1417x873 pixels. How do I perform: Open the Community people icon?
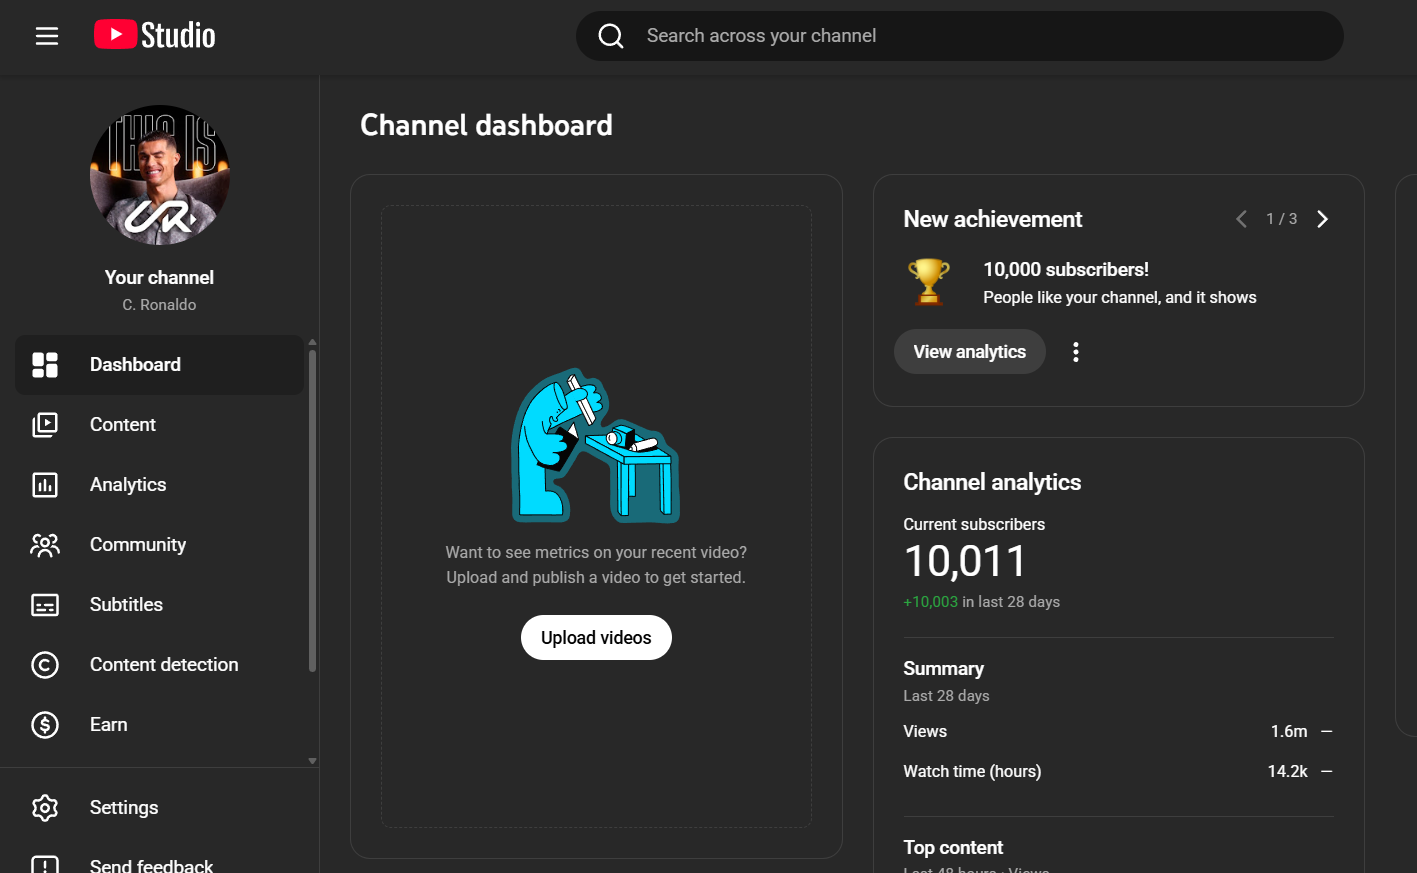point(45,545)
